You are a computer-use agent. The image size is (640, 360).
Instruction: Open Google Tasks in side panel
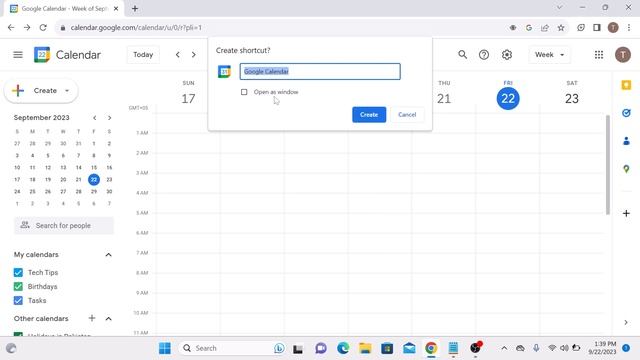click(x=626, y=113)
